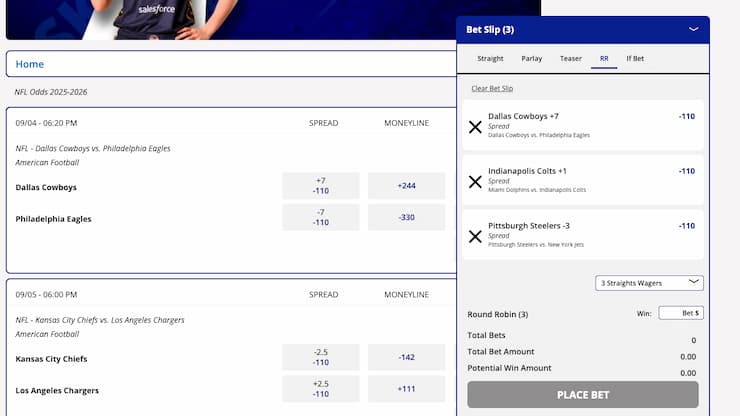Open the 3 Straights Wagers dropdown
The width and height of the screenshot is (740, 416).
(649, 283)
